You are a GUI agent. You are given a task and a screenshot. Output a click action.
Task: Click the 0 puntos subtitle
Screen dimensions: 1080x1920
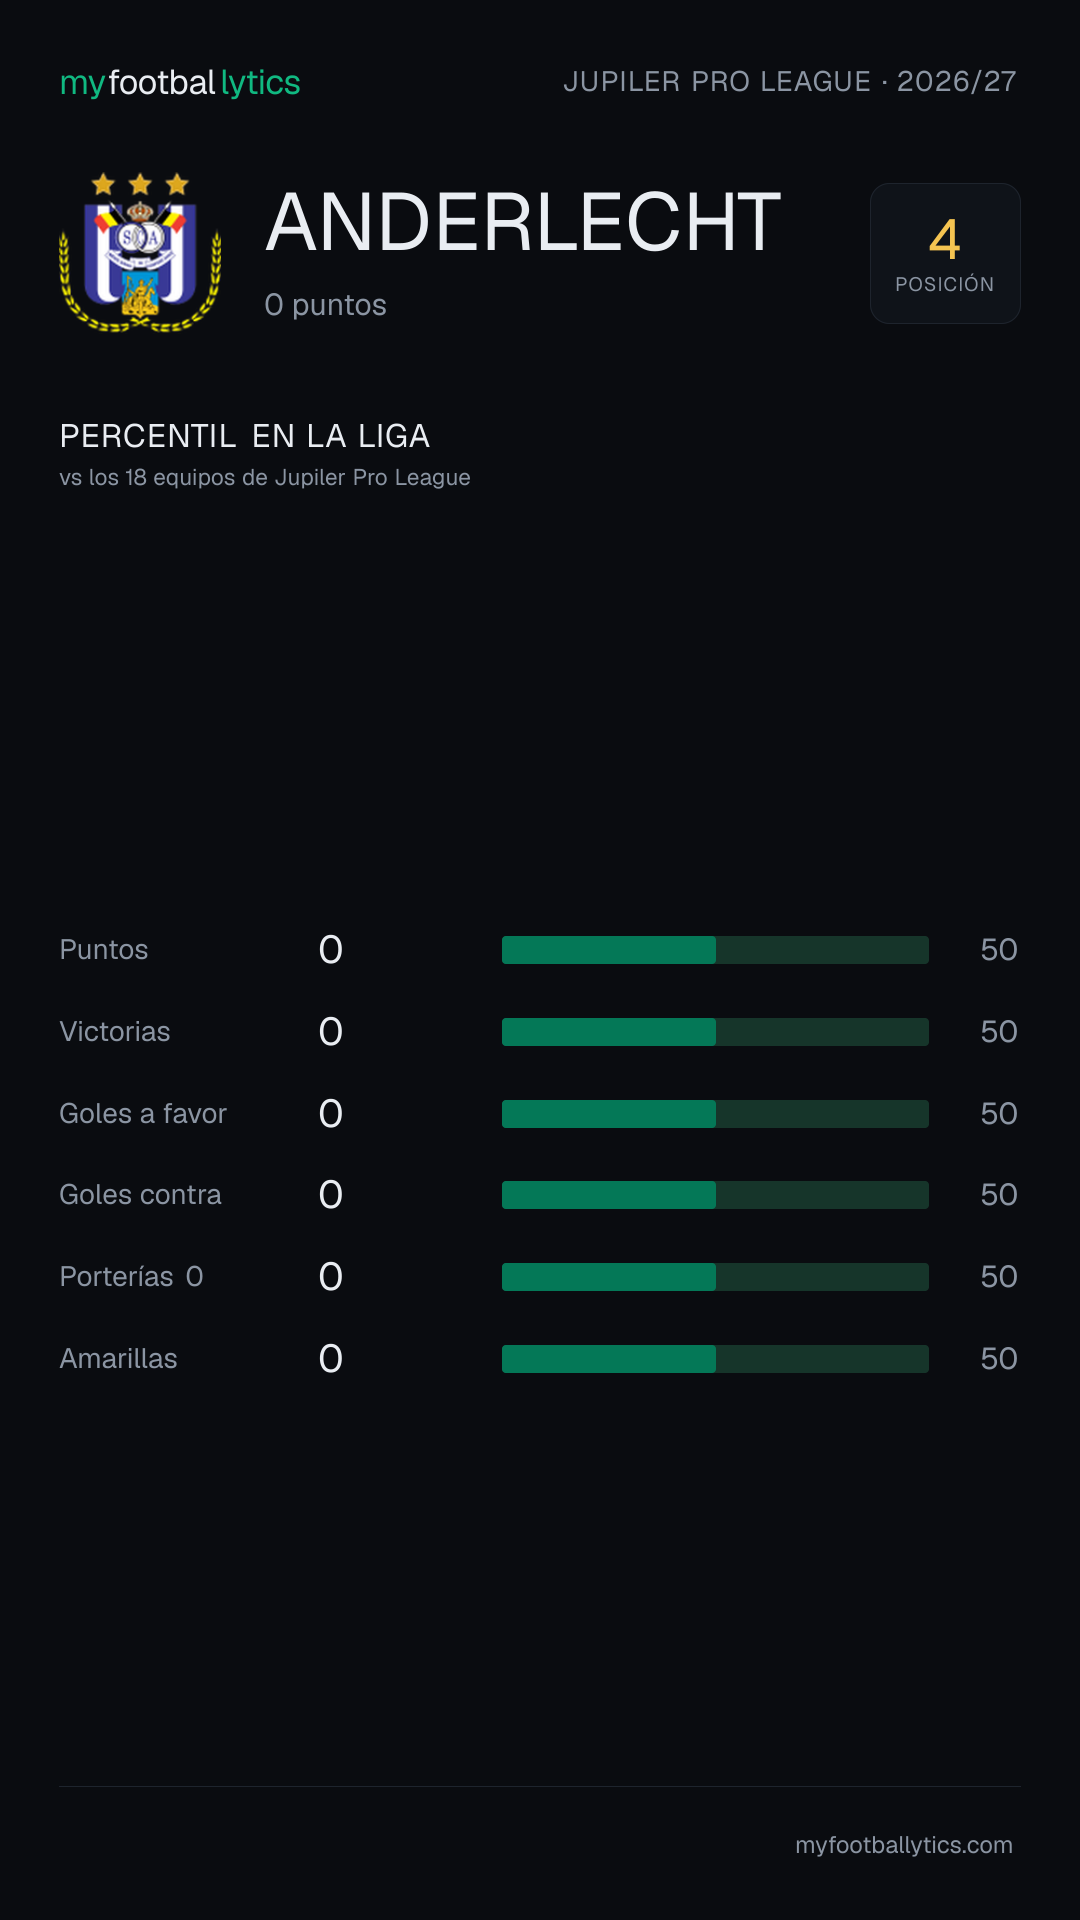click(x=325, y=305)
